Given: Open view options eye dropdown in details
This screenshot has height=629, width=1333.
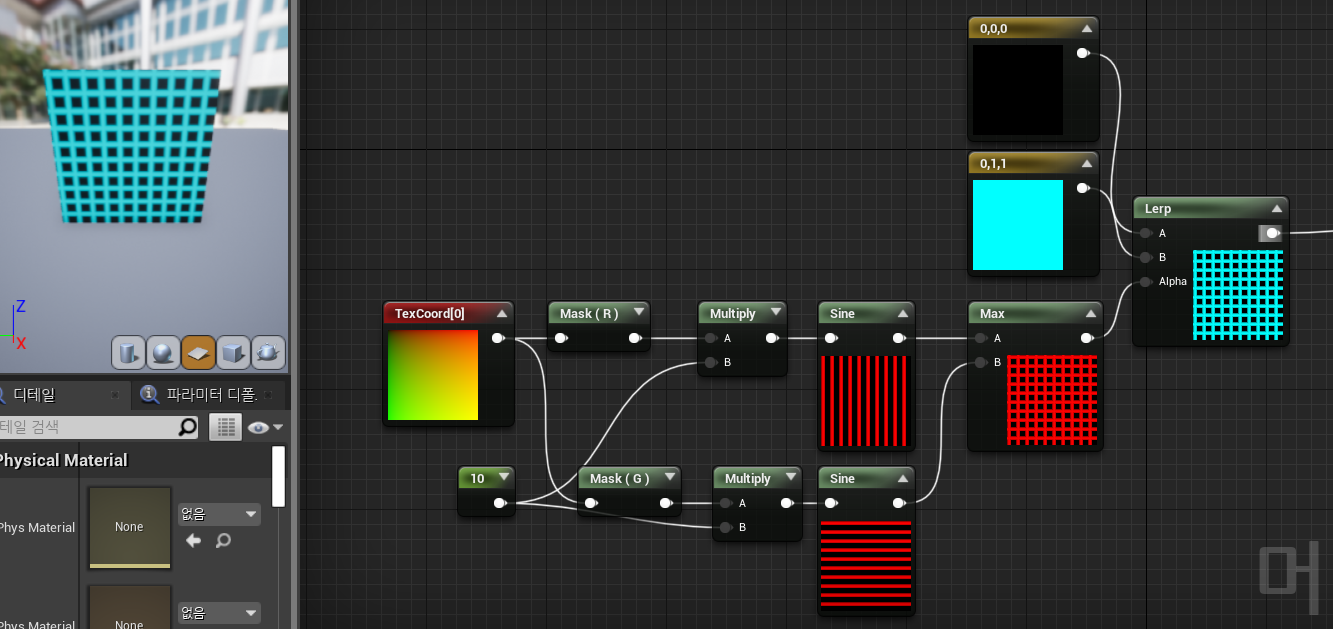Looking at the screenshot, I should tap(265, 427).
